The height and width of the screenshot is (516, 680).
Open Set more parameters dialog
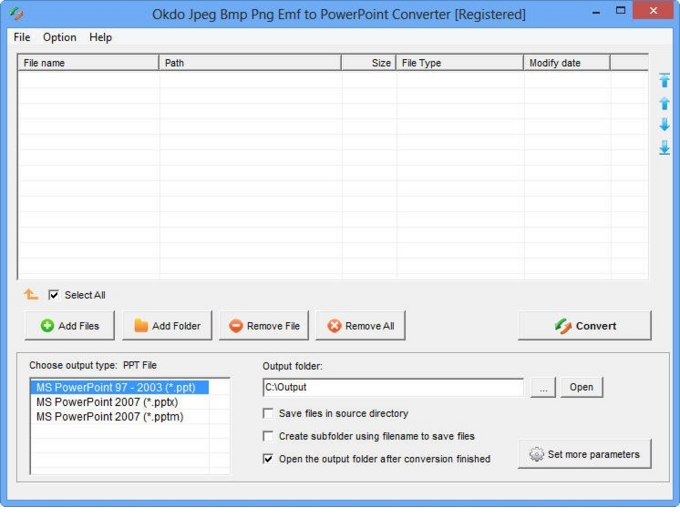[585, 454]
